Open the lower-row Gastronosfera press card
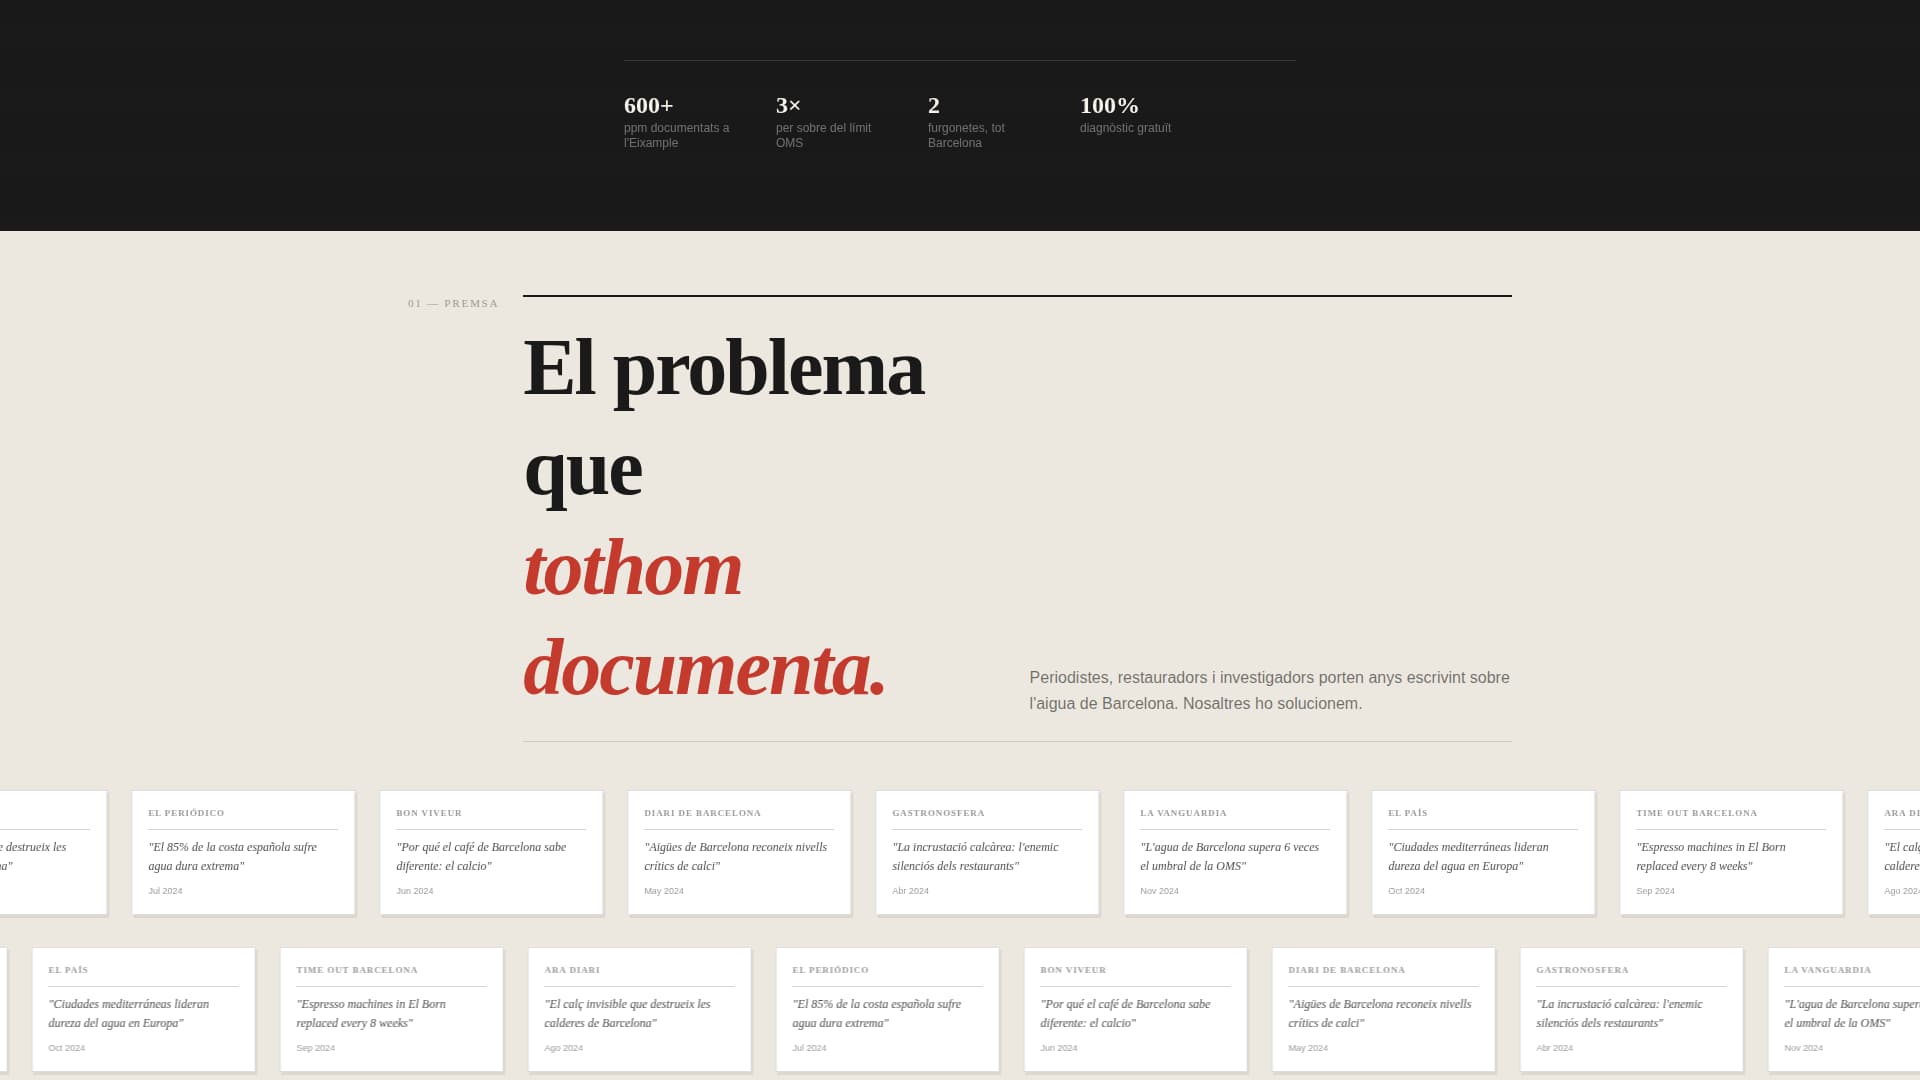Screen dimensions: 1920x1080 point(1631,1009)
